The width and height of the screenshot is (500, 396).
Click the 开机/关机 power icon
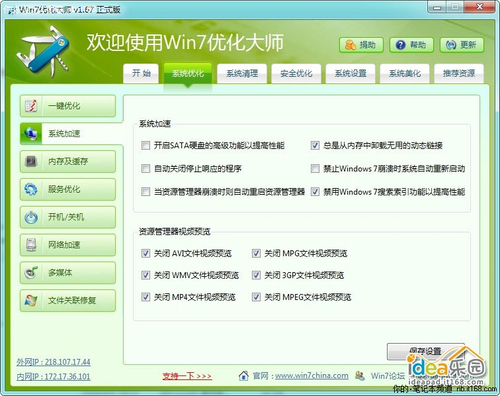click(x=31, y=217)
